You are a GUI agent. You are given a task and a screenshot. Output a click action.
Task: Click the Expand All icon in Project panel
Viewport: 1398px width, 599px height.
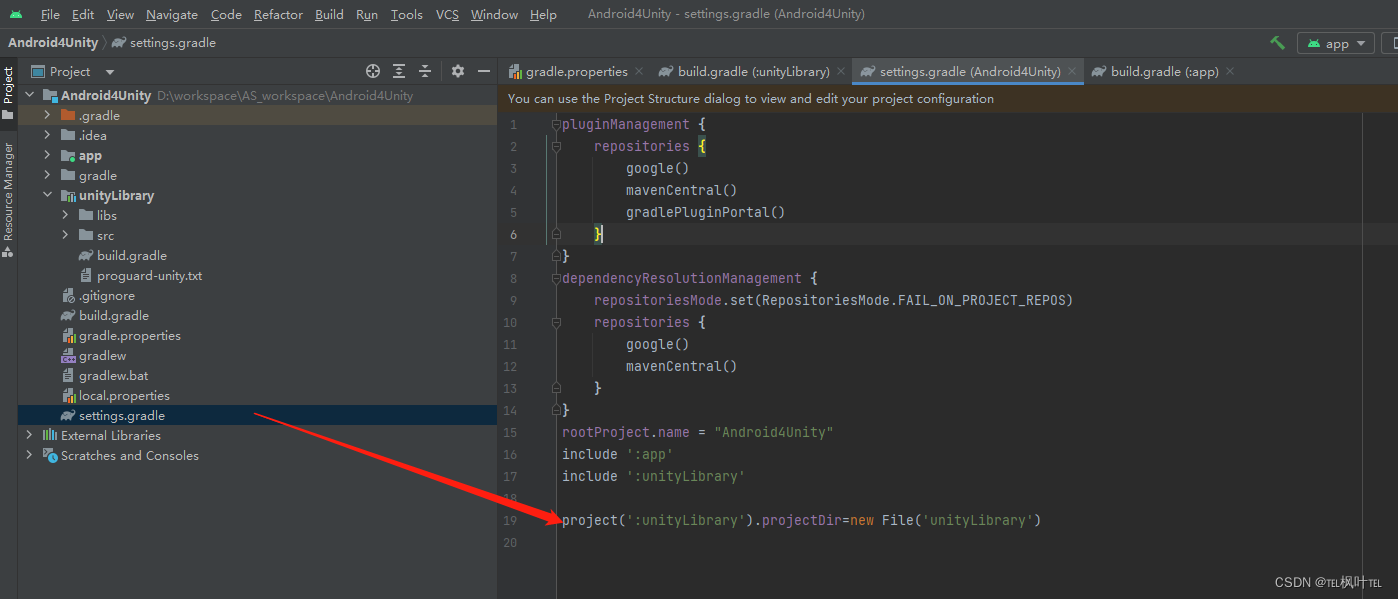coord(399,71)
